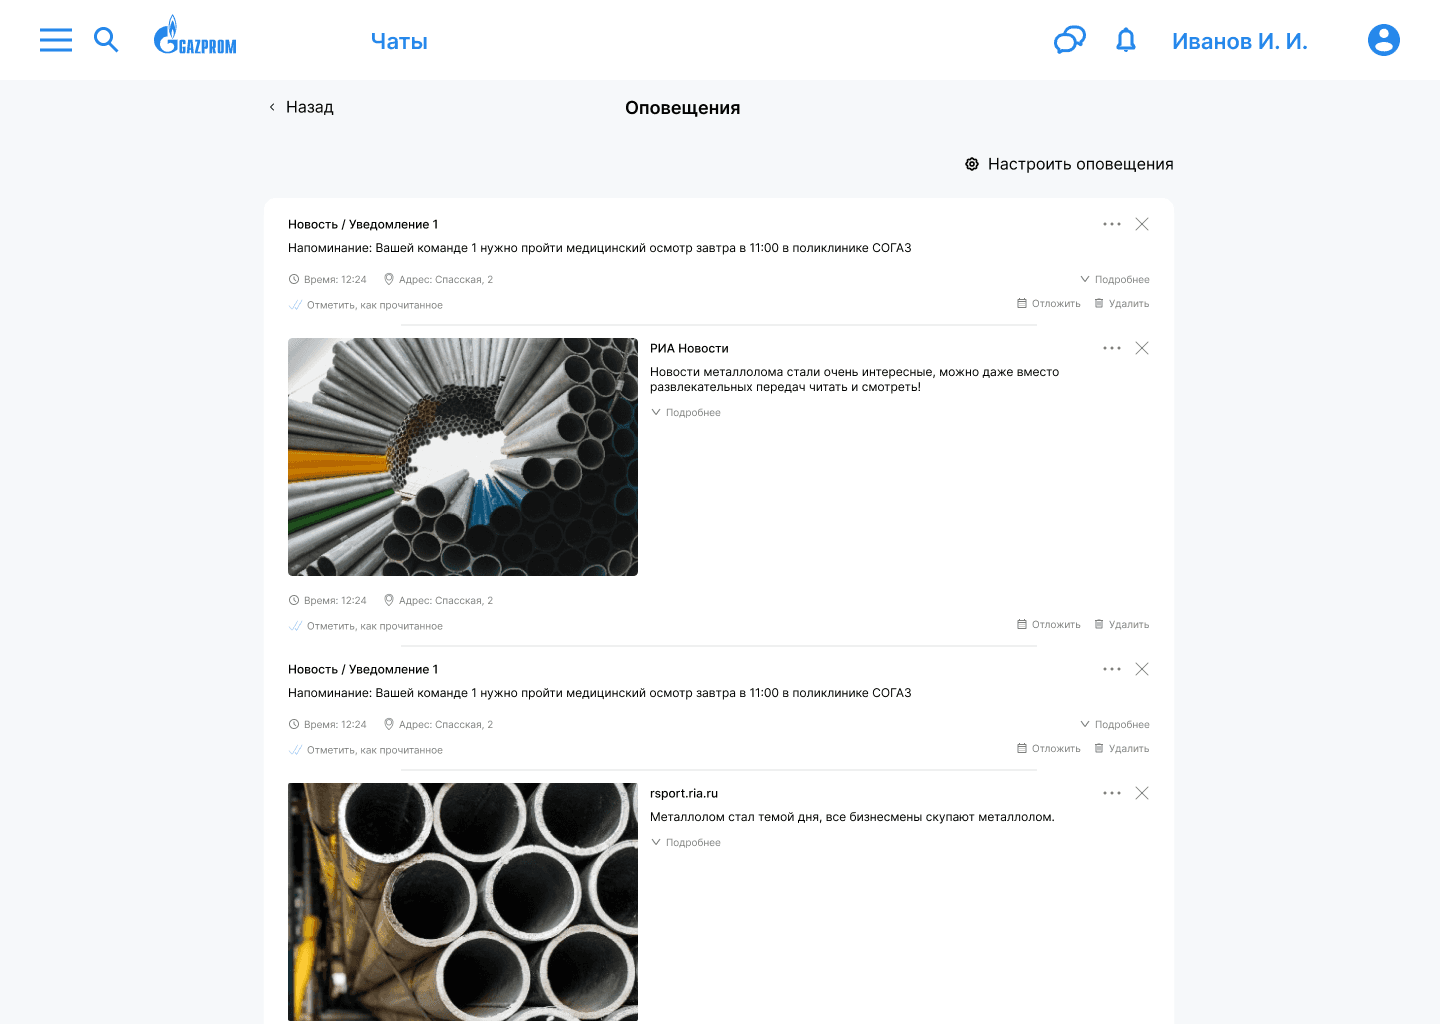The width and height of the screenshot is (1440, 1024).
Task: Click Удалить in second Новость / Уведомление 1
Action: click(1122, 748)
